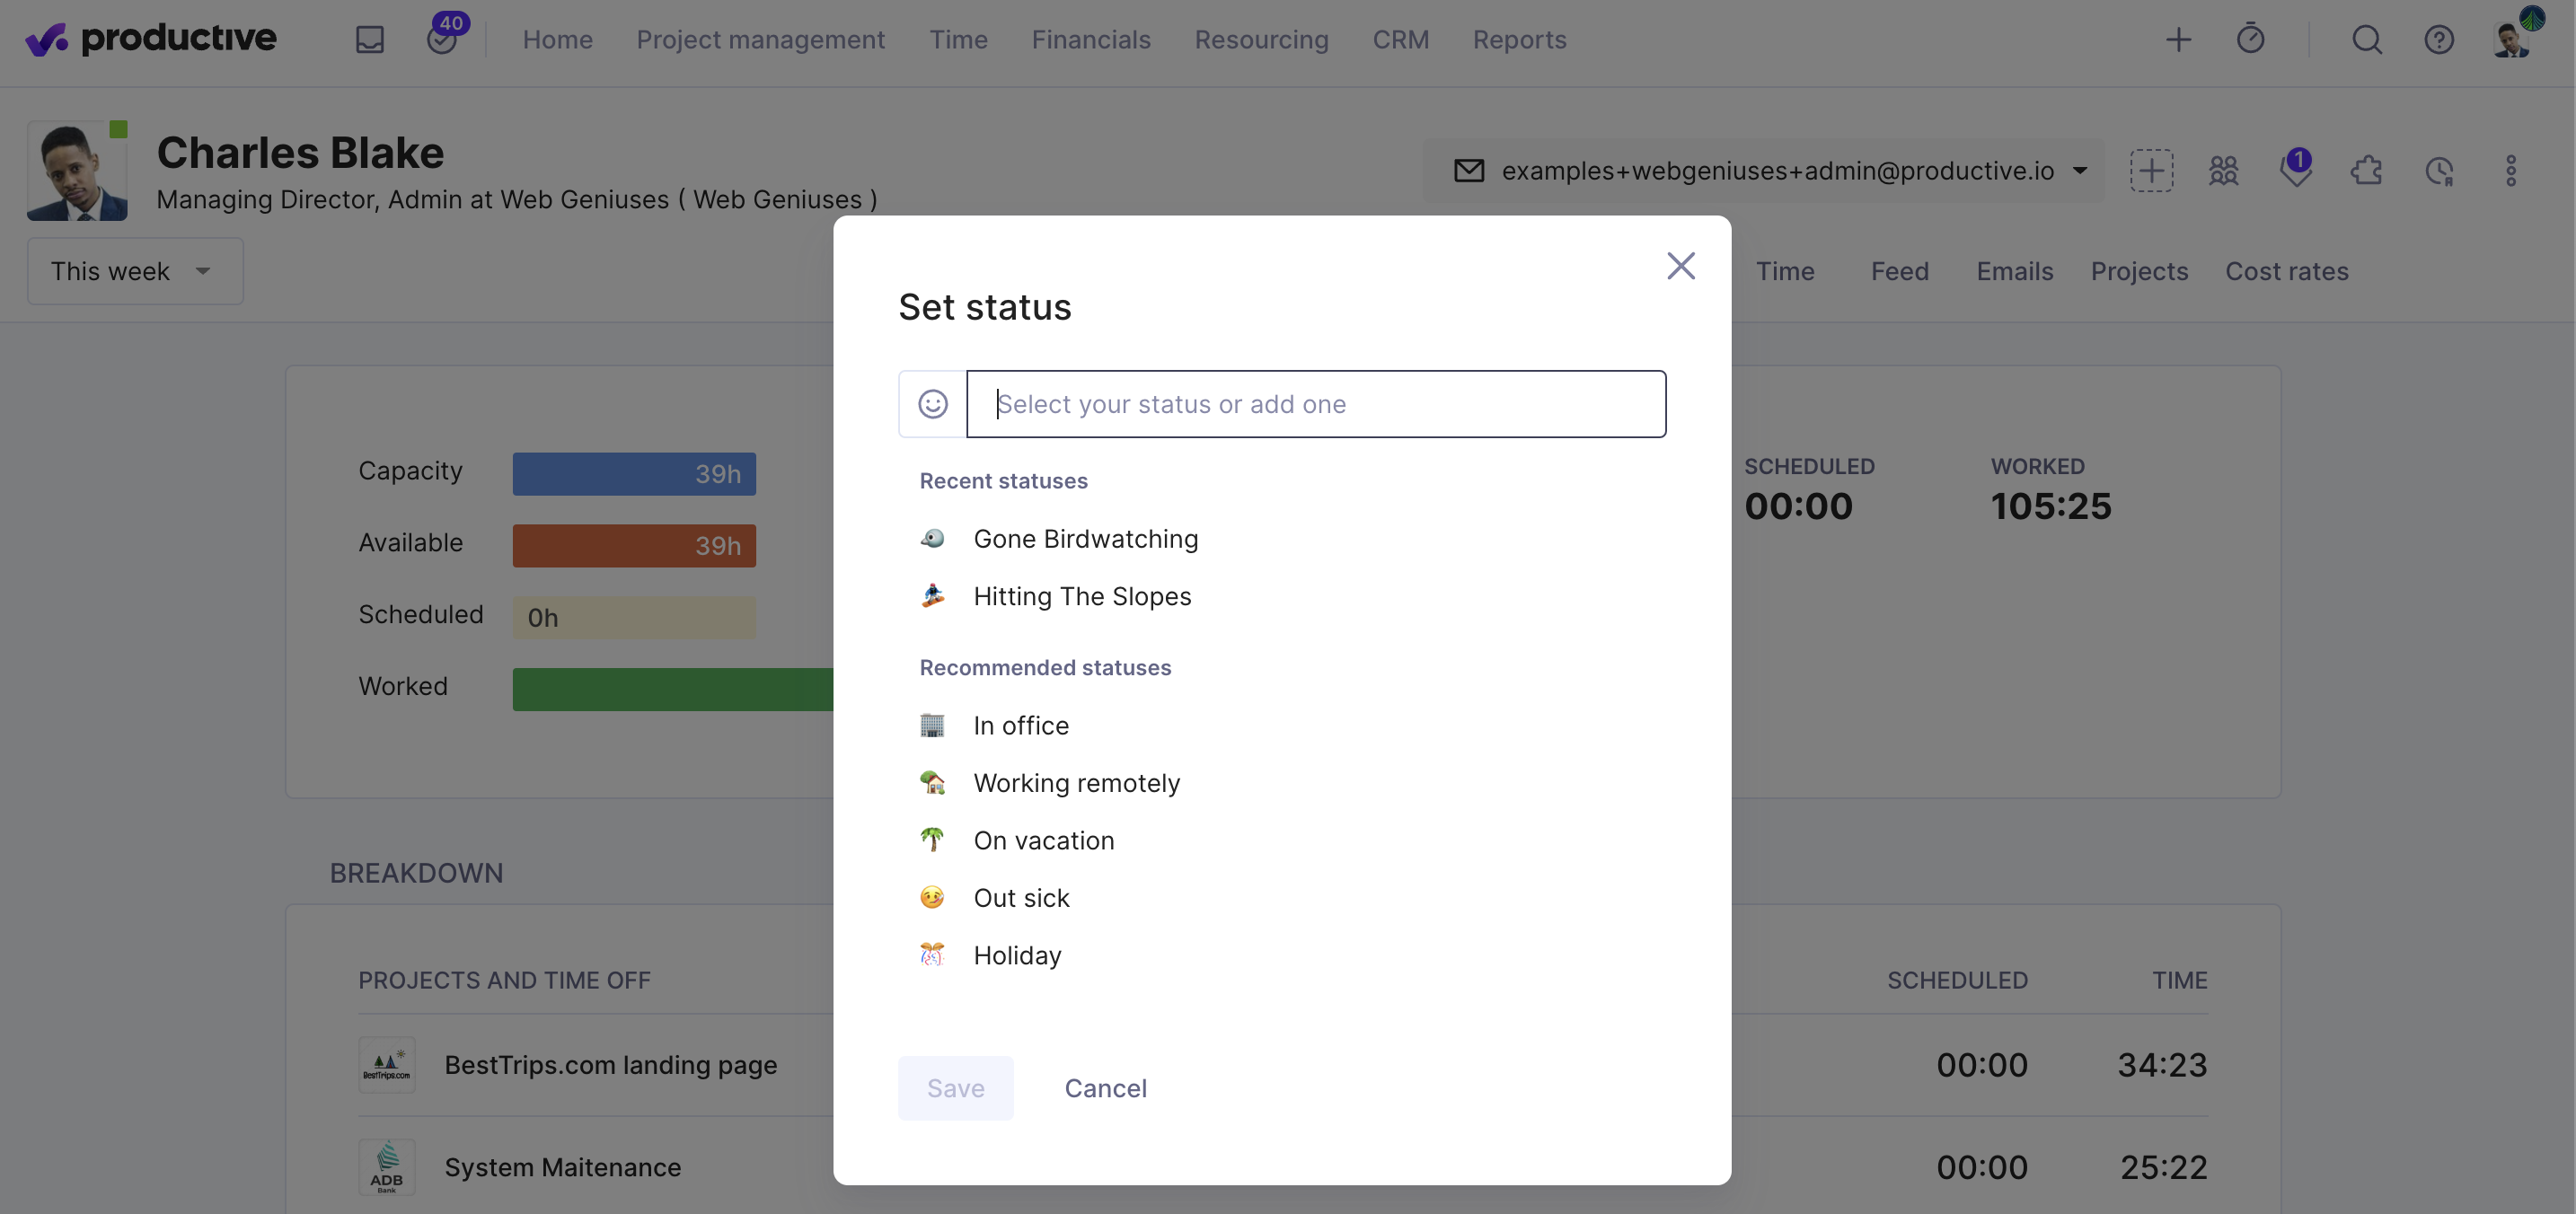
Task: Open the Time menu in top bar
Action: (x=958, y=40)
